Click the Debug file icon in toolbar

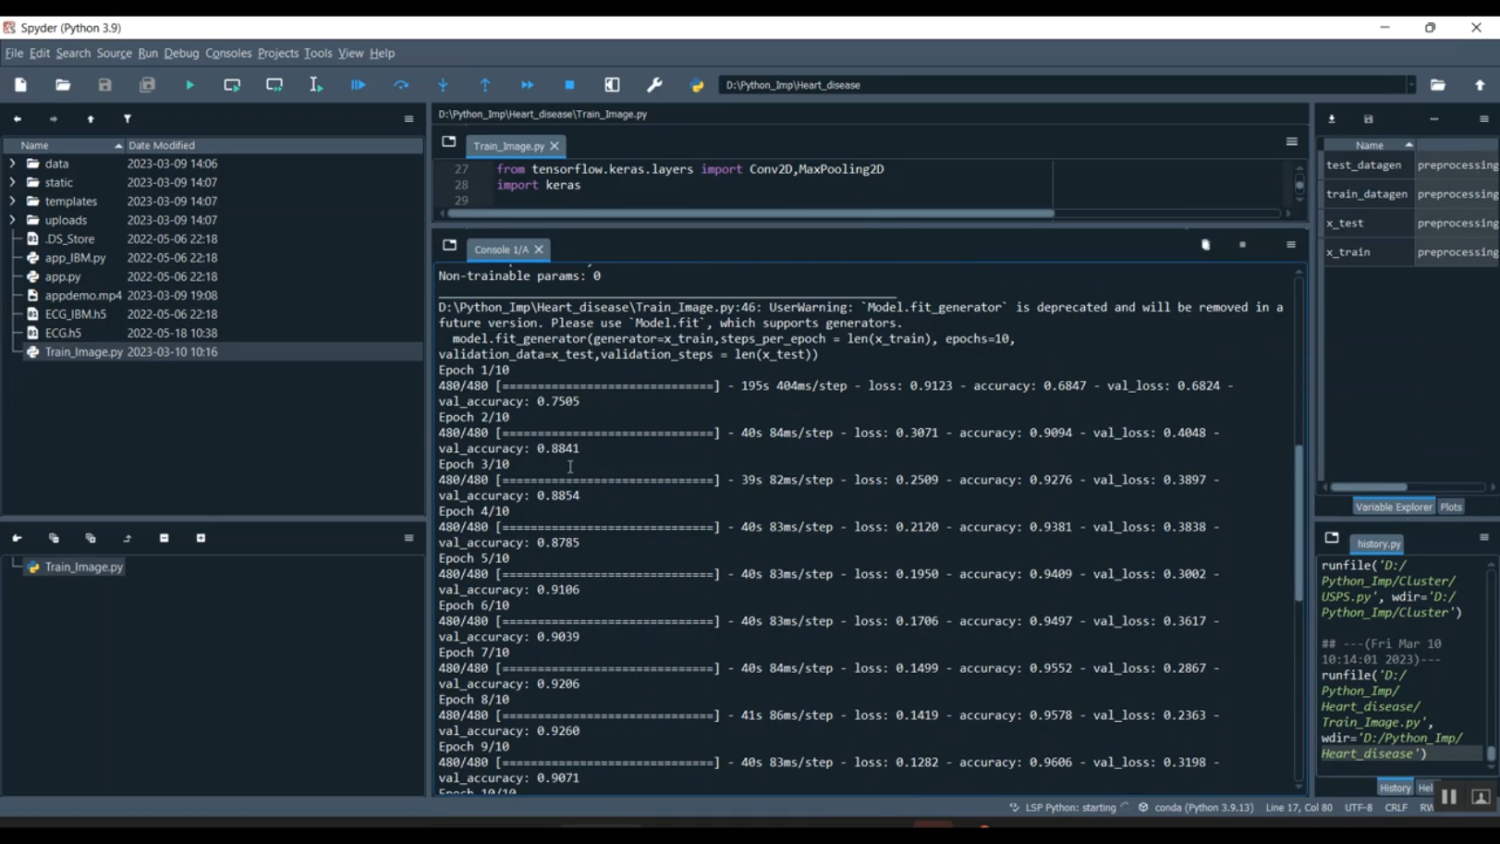(x=358, y=85)
